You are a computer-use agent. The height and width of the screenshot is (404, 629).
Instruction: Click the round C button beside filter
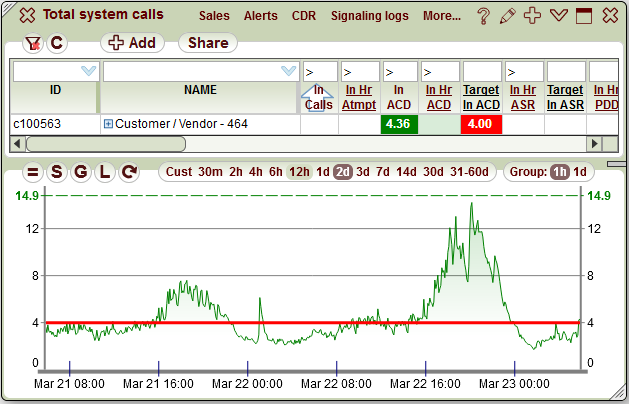[x=57, y=43]
